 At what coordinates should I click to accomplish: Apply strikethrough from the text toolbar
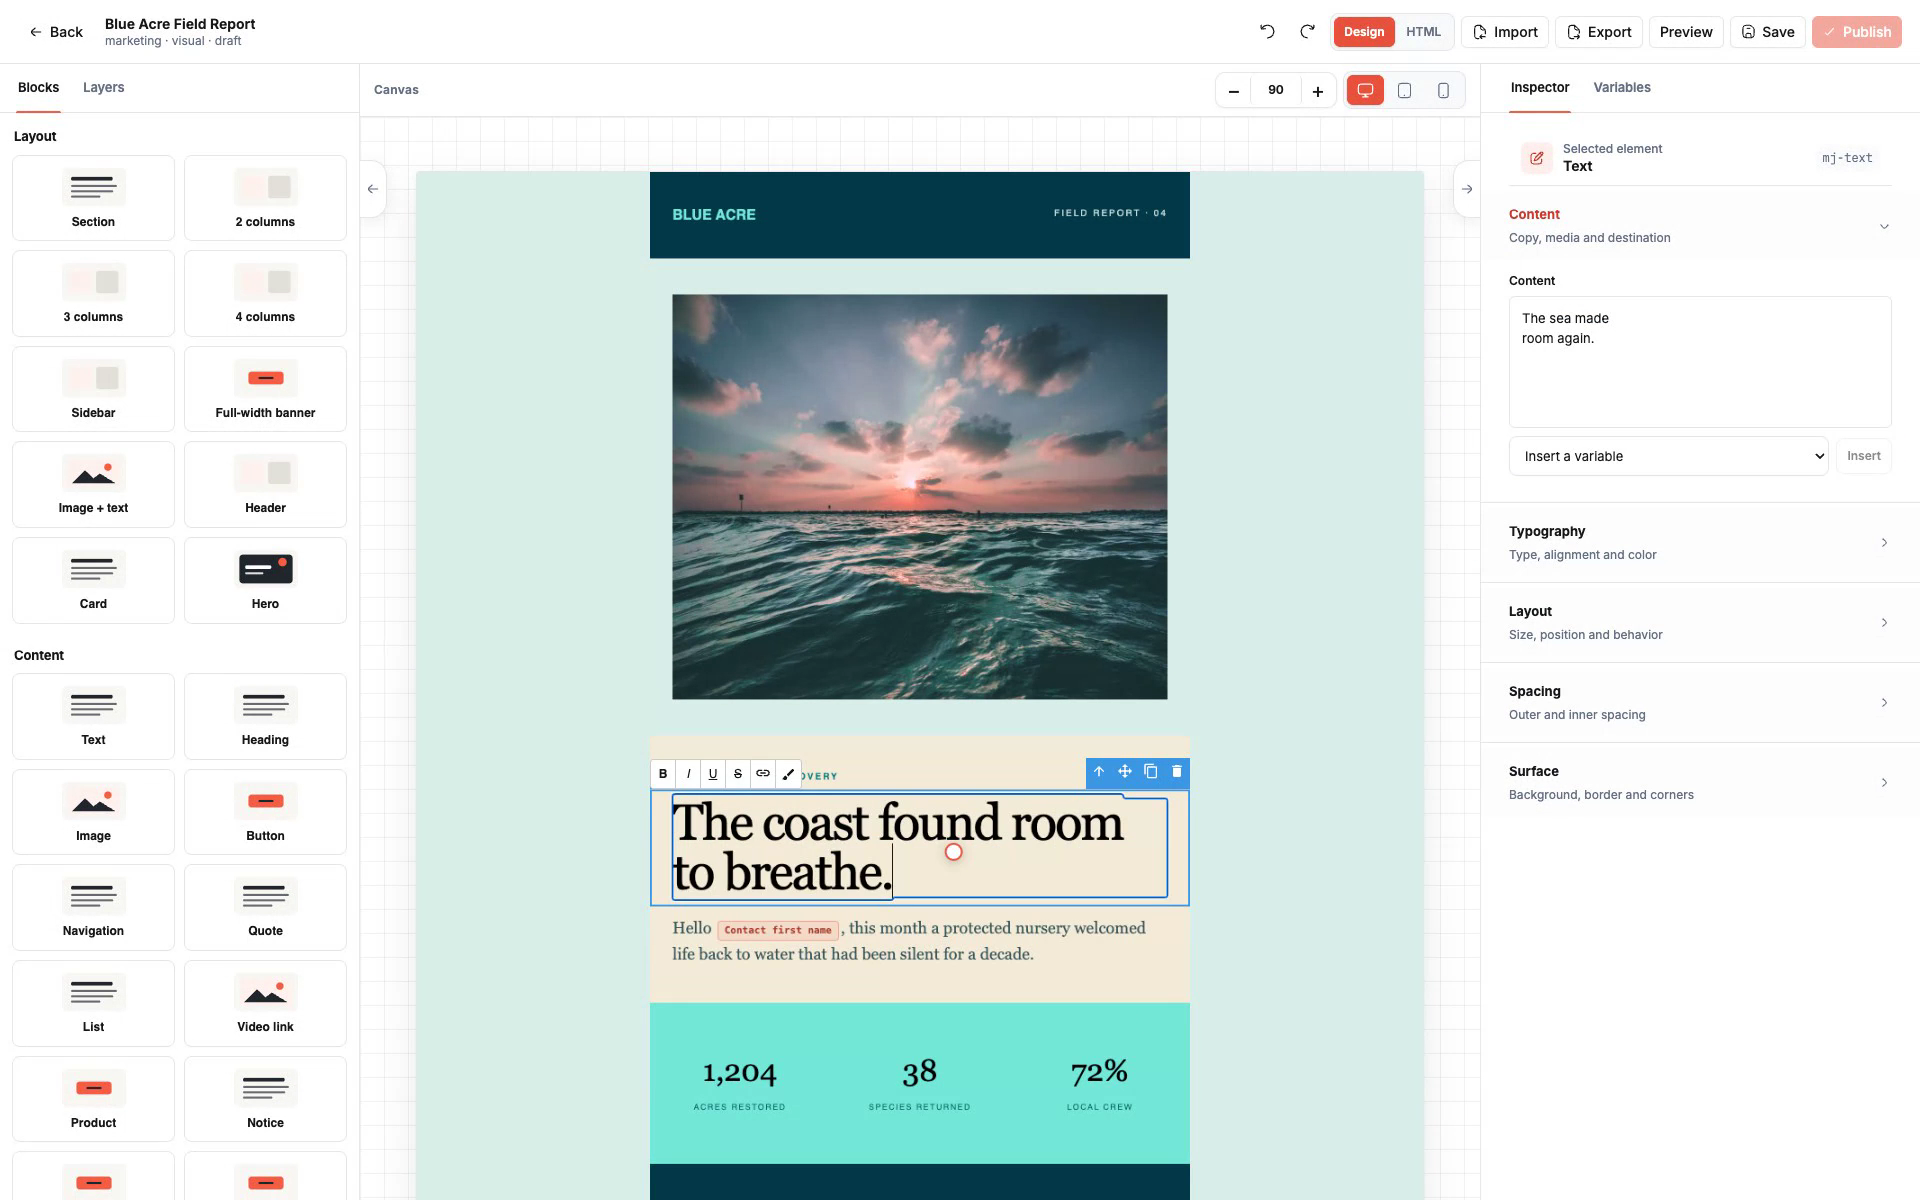click(x=738, y=774)
